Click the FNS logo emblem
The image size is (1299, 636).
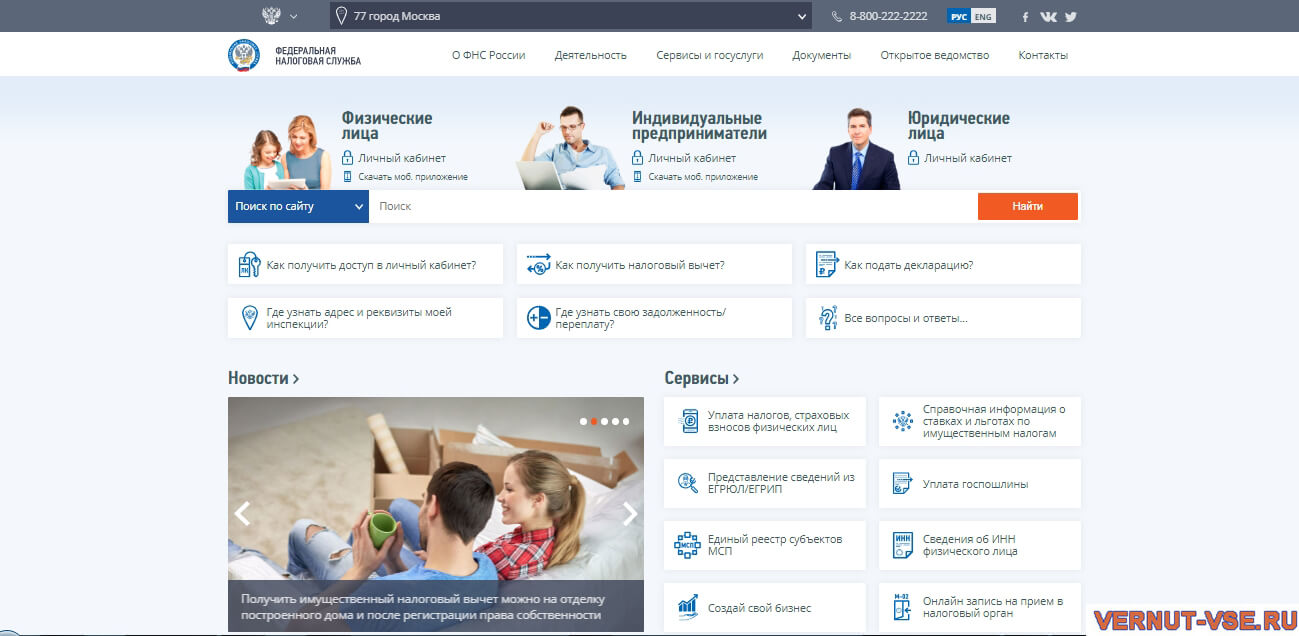click(243, 55)
